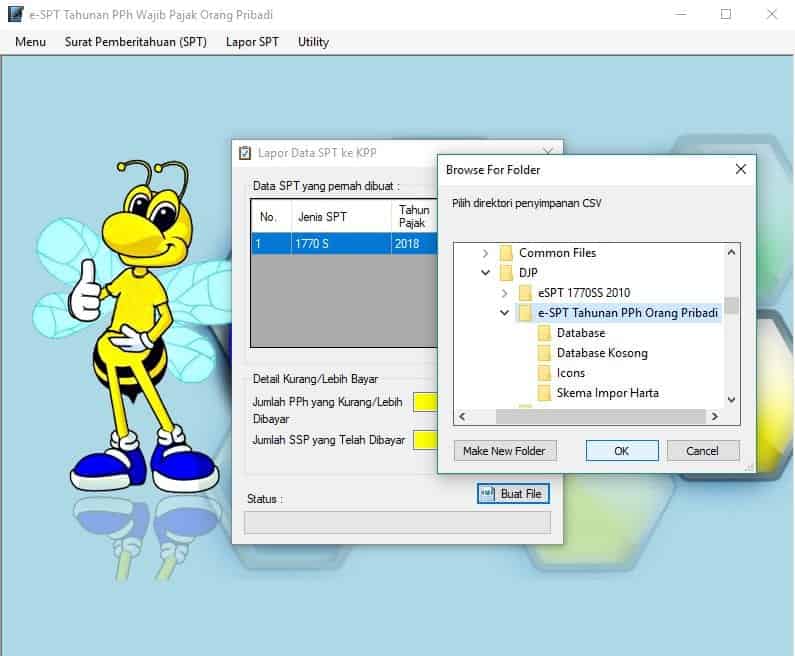Click the 2018 Tahun Pajak cell
Image resolution: width=795 pixels, height=656 pixels.
tap(414, 244)
